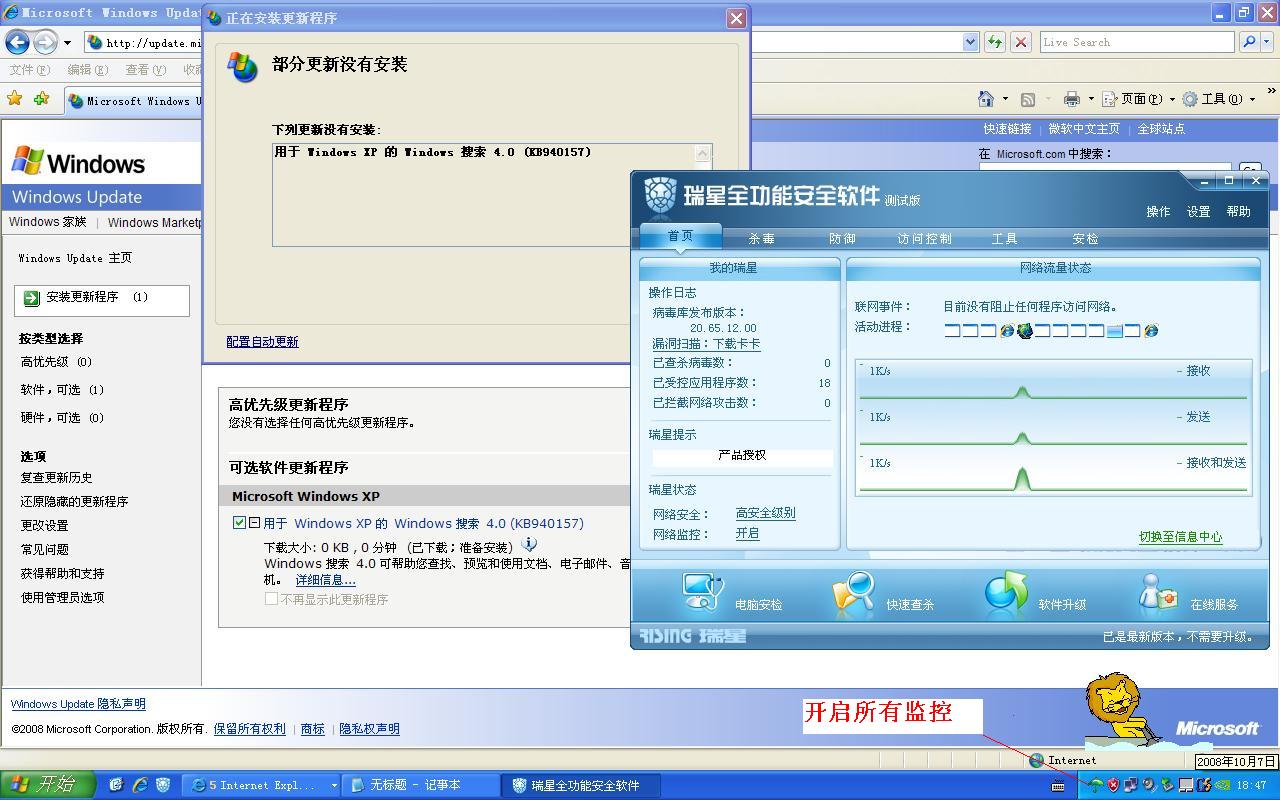Click the red shield icon in system tray
Screen dimensions: 1280x800
tap(1113, 785)
